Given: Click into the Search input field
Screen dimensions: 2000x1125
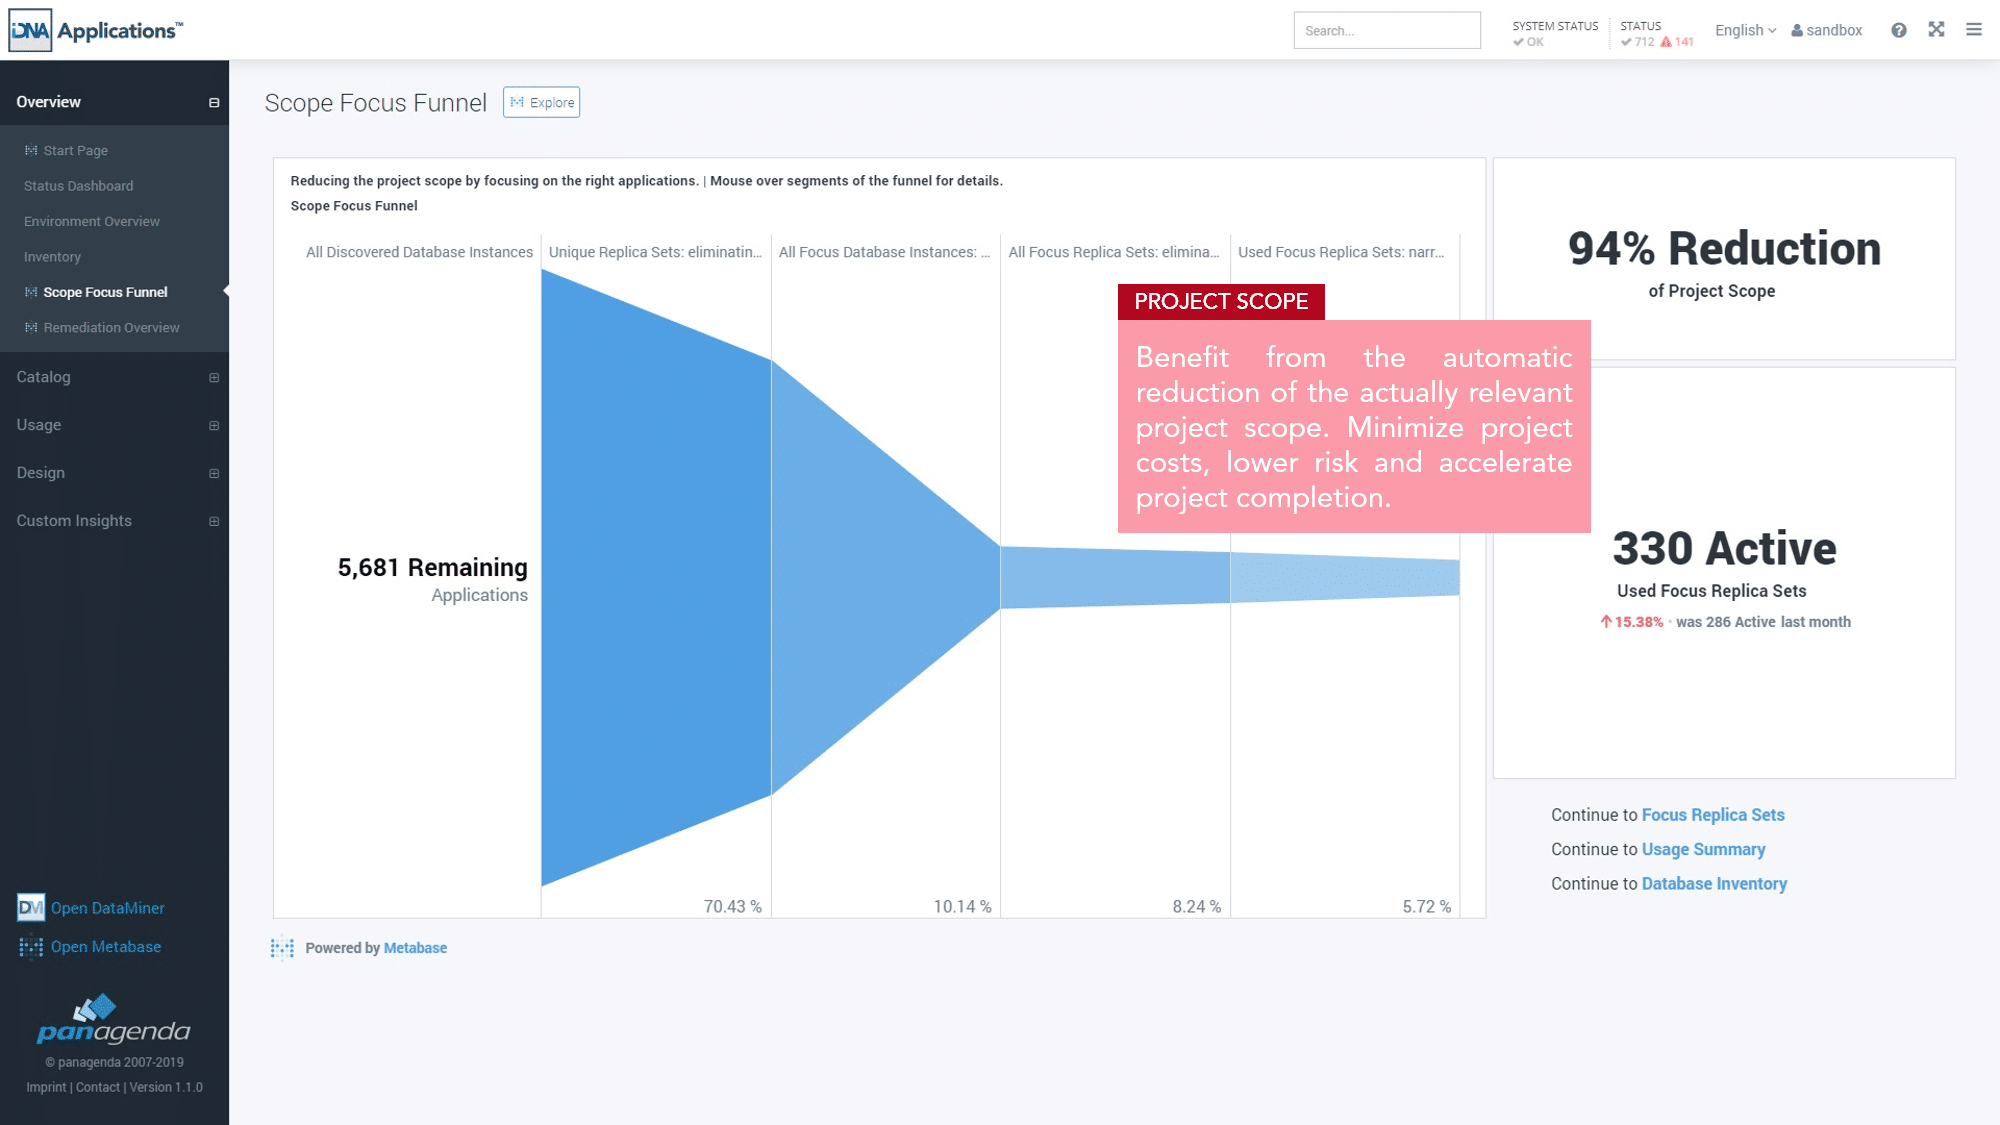Looking at the screenshot, I should point(1386,31).
